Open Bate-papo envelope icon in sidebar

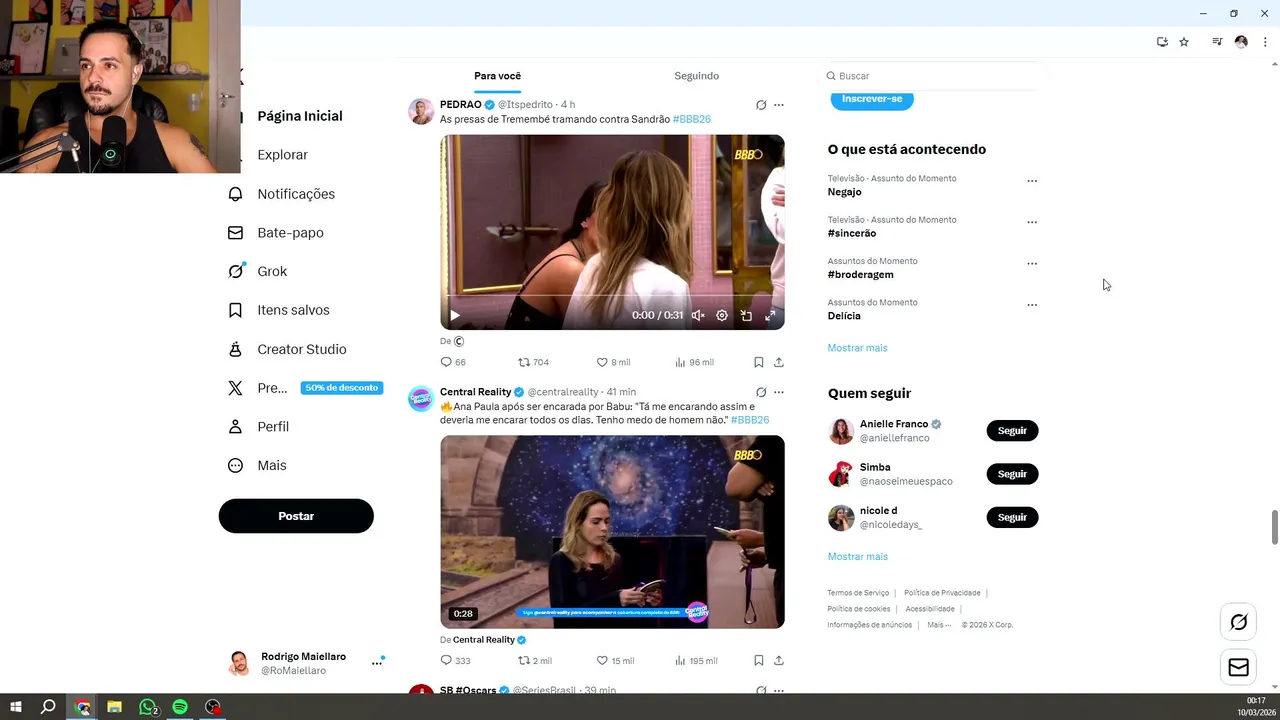pyautogui.click(x=235, y=233)
